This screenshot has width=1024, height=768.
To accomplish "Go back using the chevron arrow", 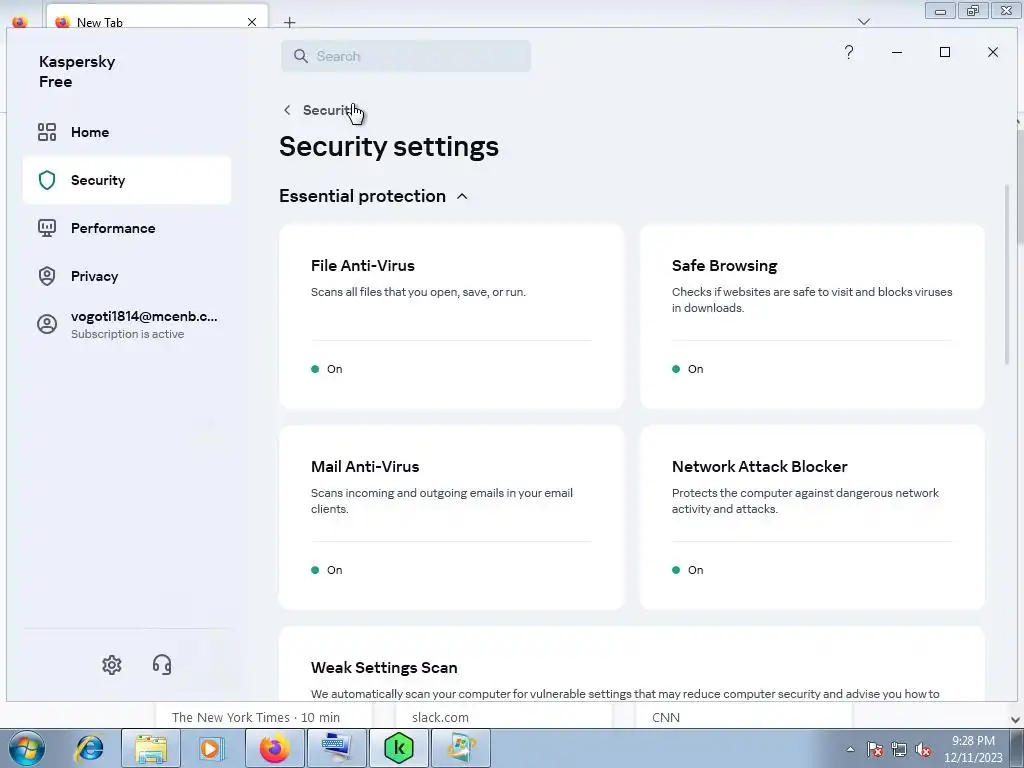I will (287, 110).
